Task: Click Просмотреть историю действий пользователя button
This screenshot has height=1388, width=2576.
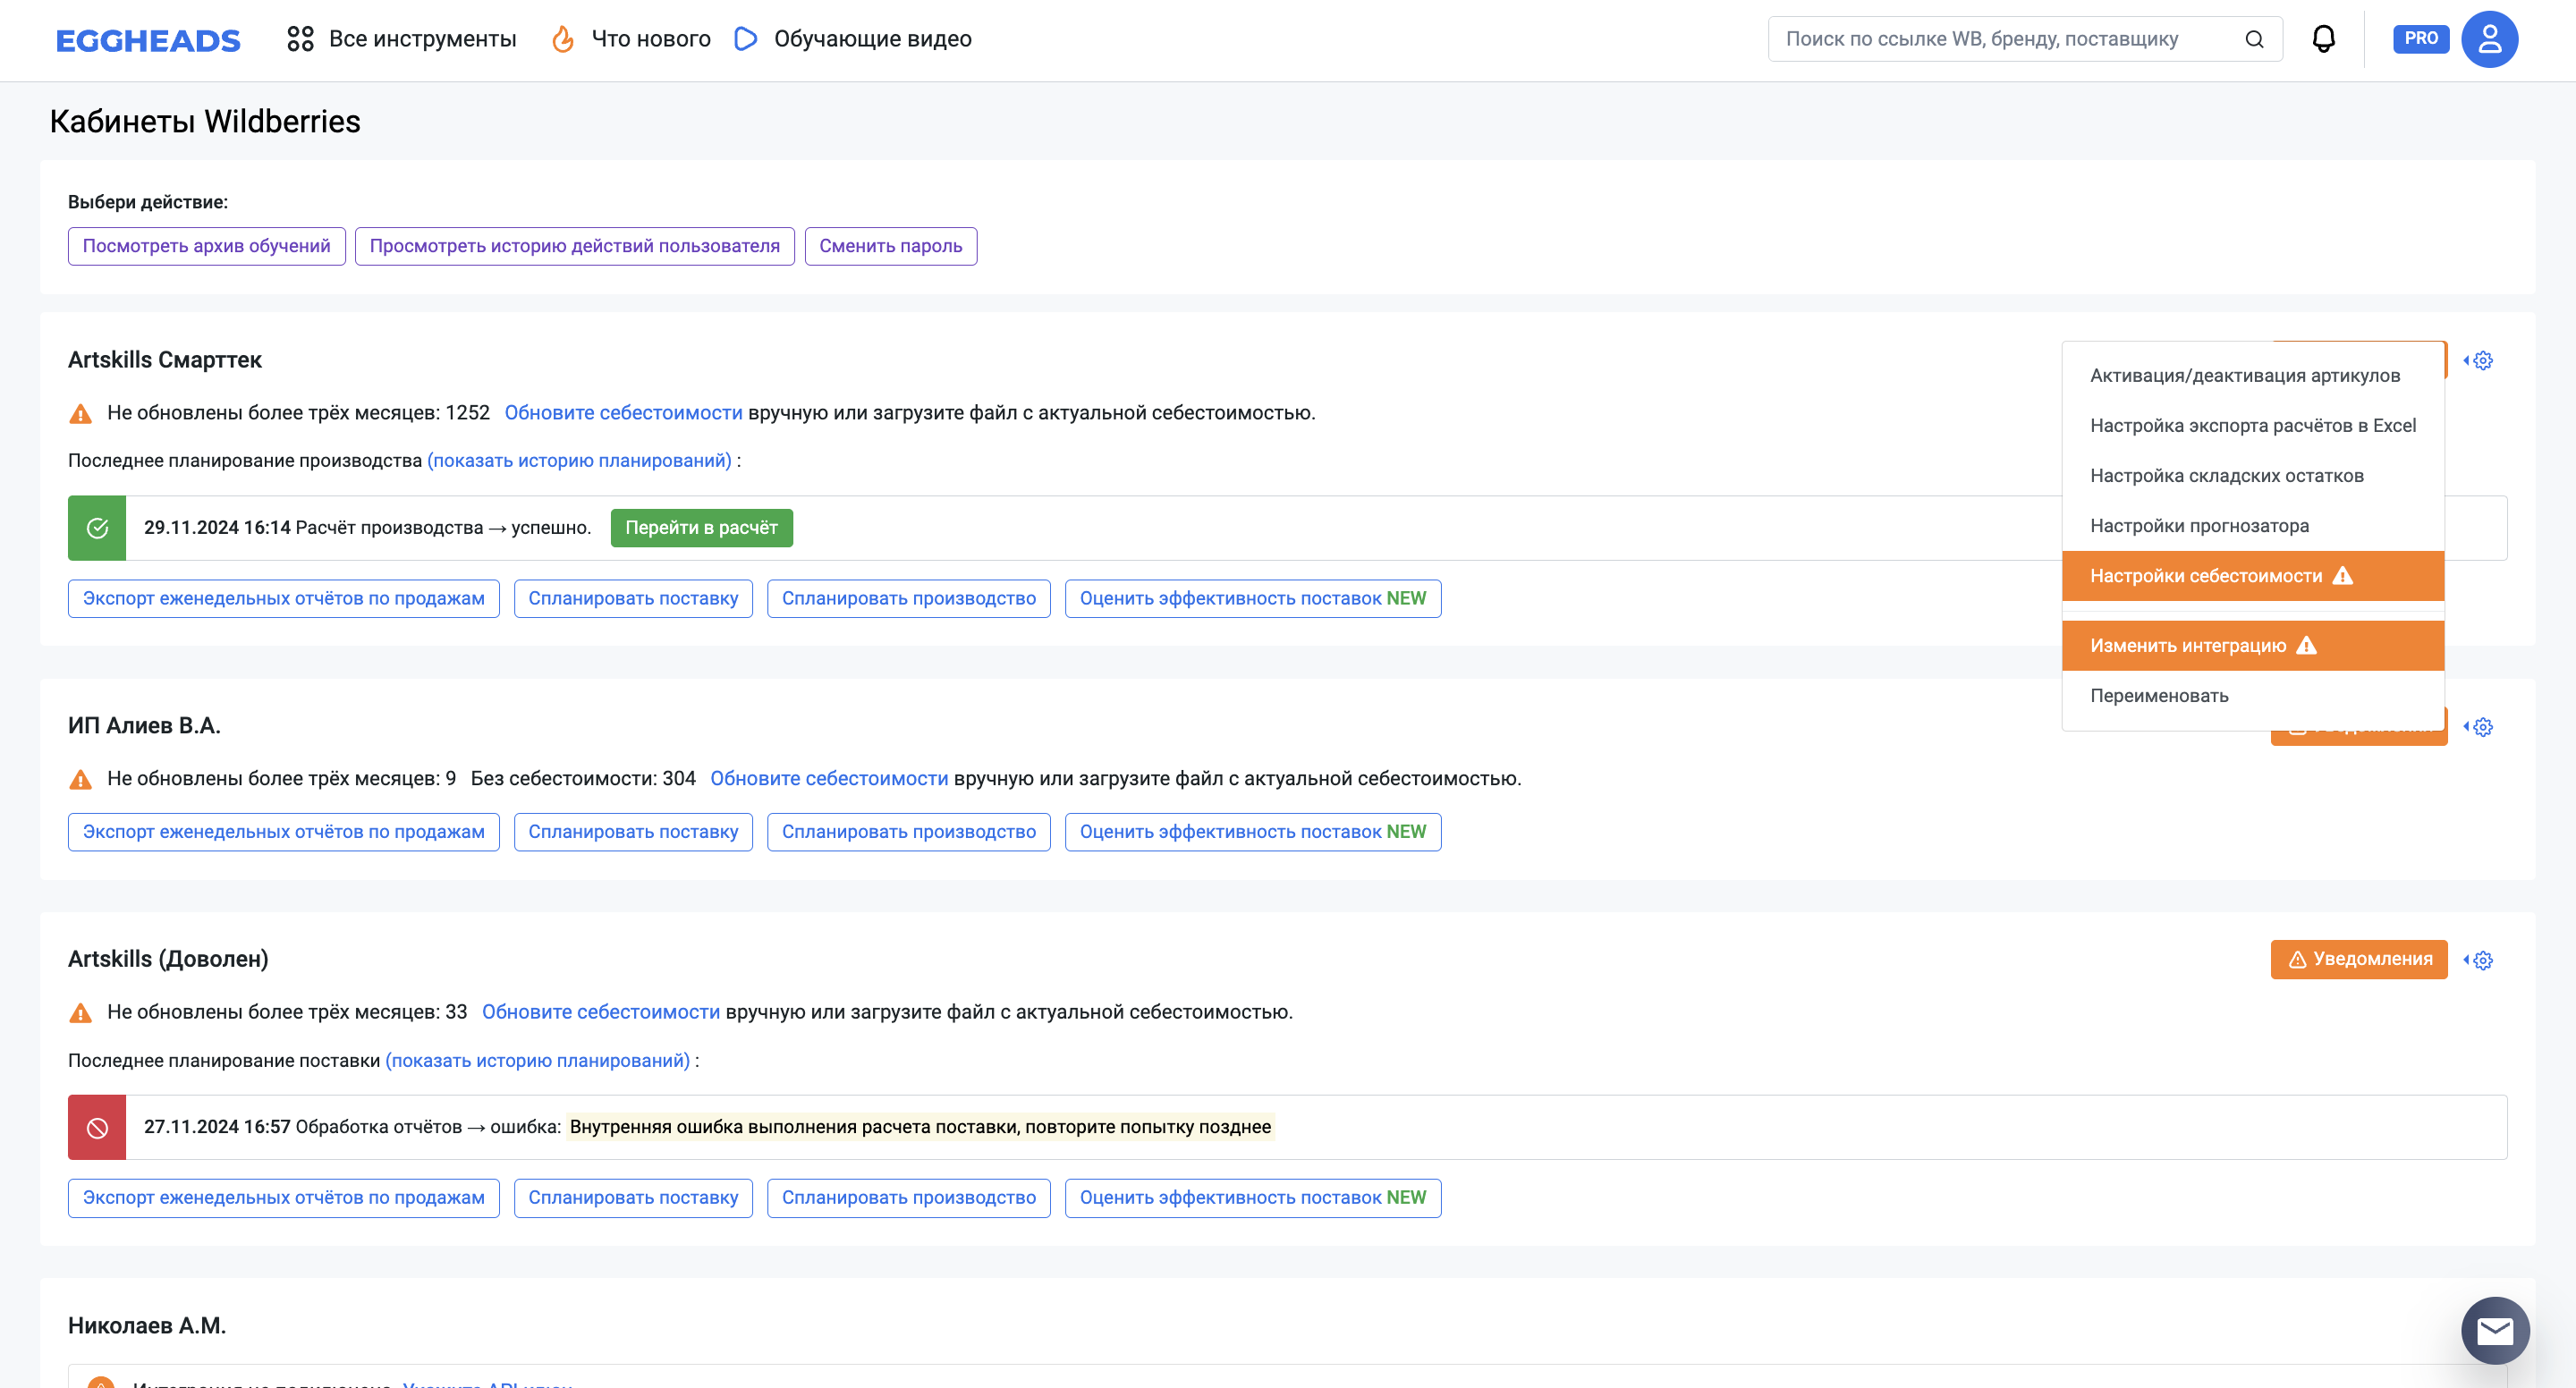Action: click(574, 246)
